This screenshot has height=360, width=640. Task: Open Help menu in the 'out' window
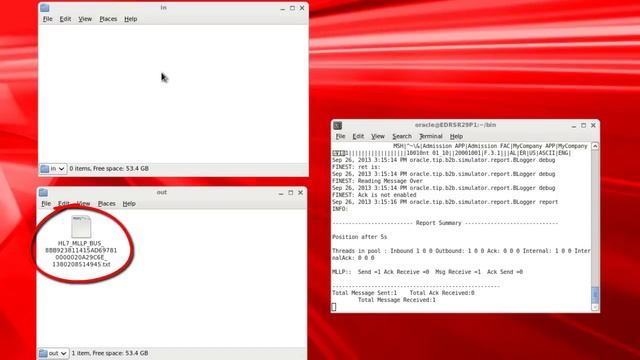[129, 204]
